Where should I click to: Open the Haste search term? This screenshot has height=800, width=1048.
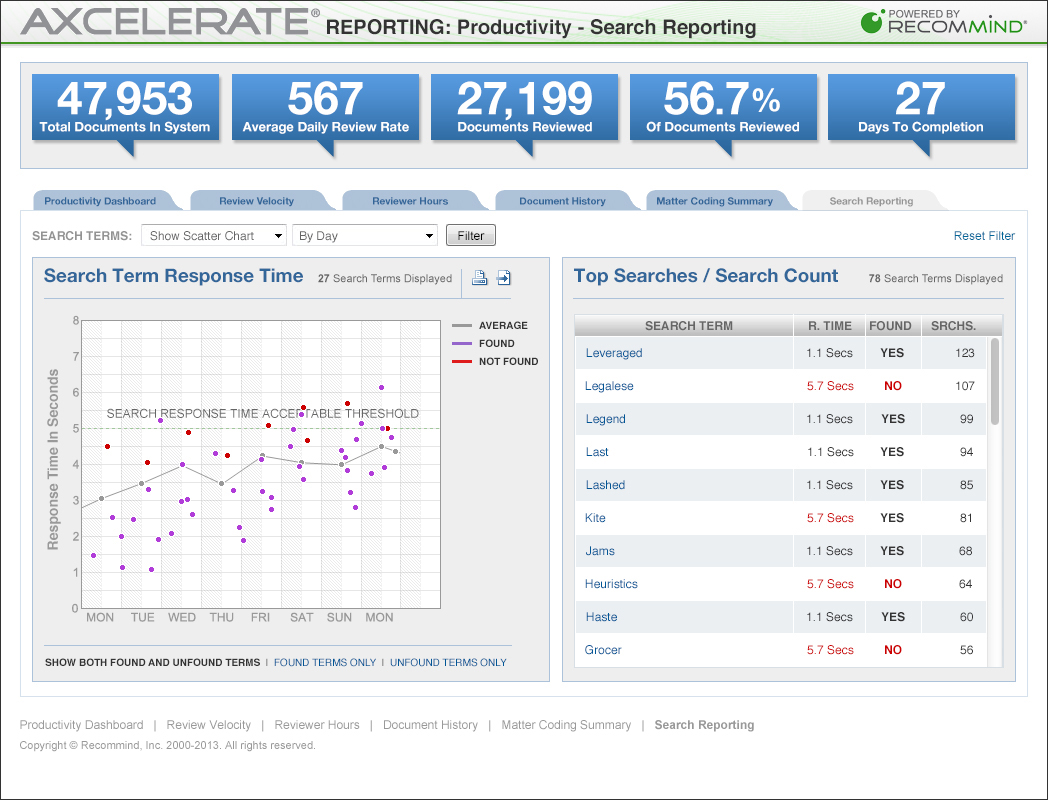click(x=601, y=617)
